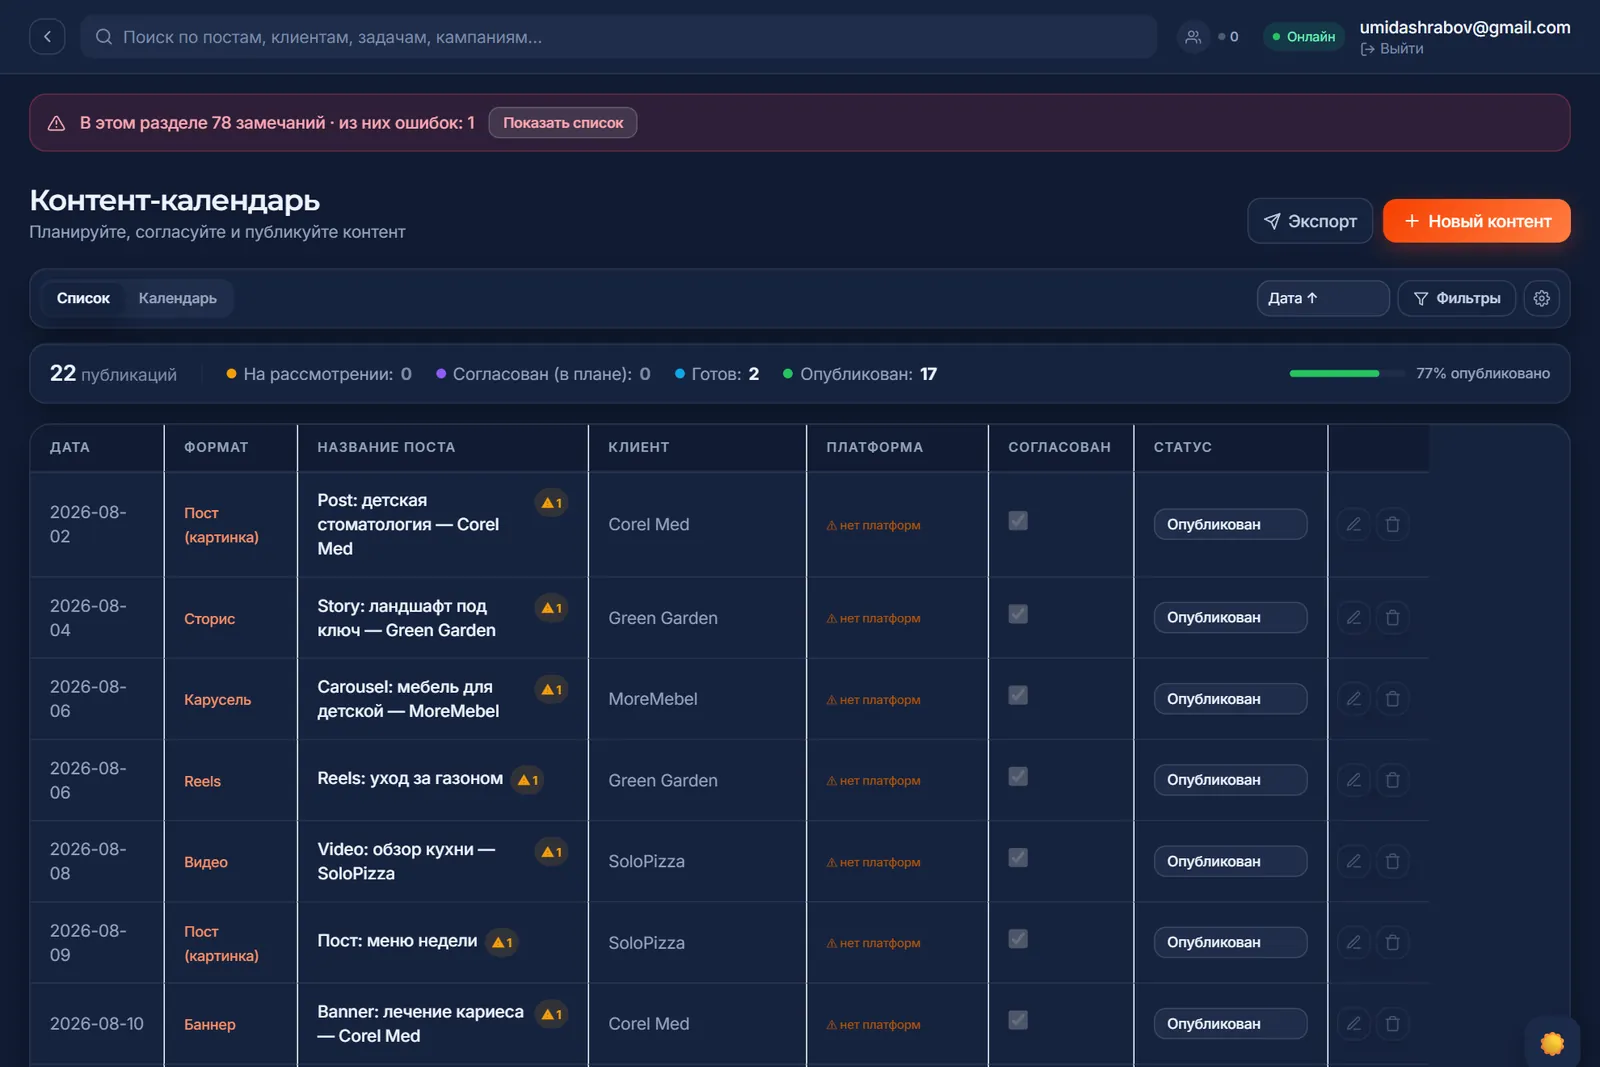Image resolution: width=1600 pixels, height=1067 pixels.
Task: Open the users presence icon
Action: [1193, 37]
